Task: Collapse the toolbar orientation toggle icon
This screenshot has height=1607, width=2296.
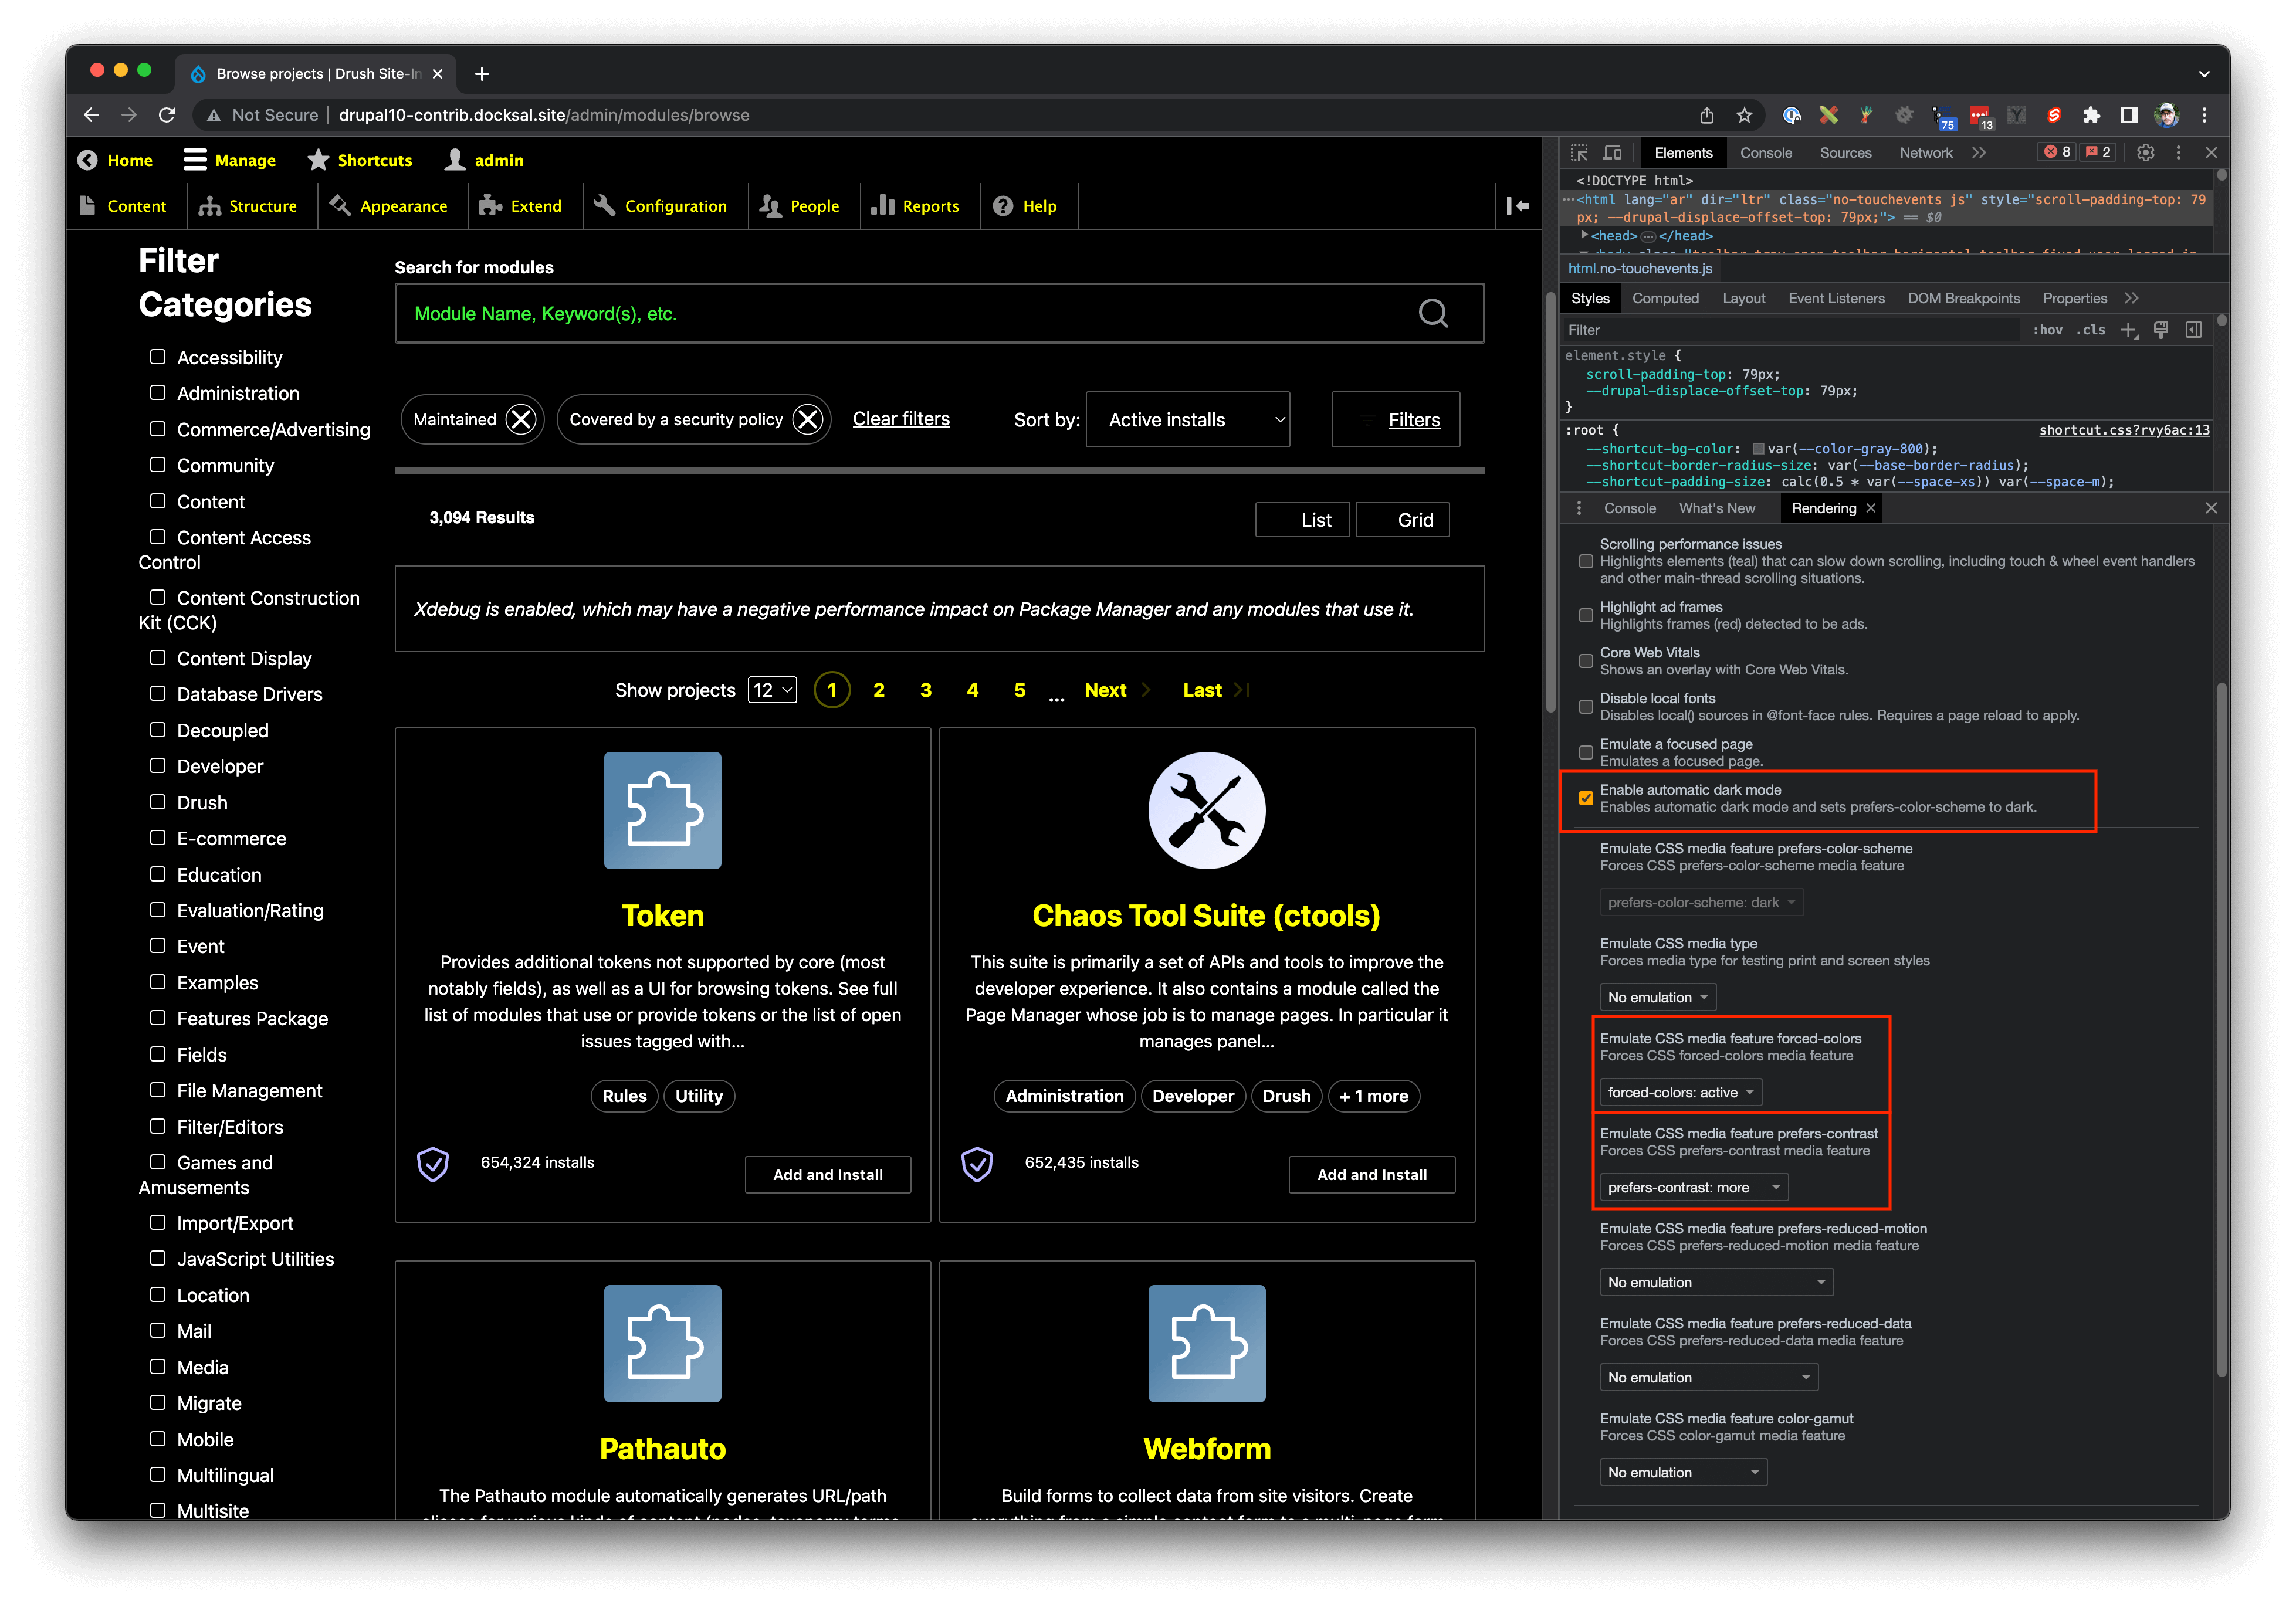Action: 1517,206
